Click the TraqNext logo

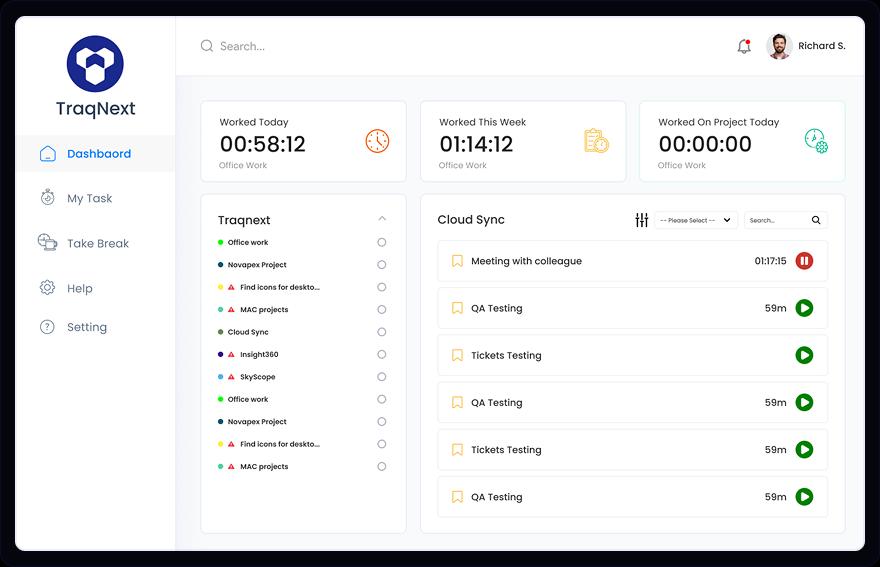pos(95,64)
